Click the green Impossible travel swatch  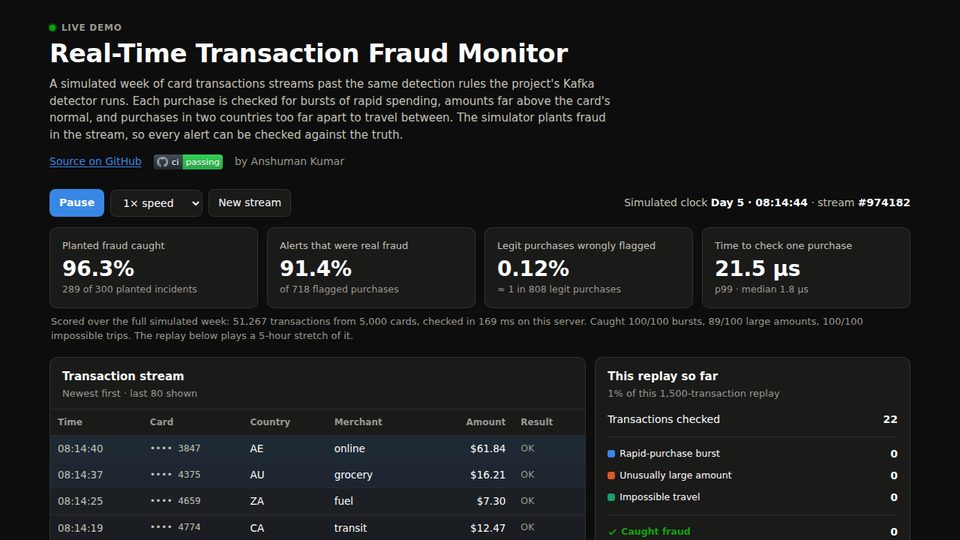[611, 497]
